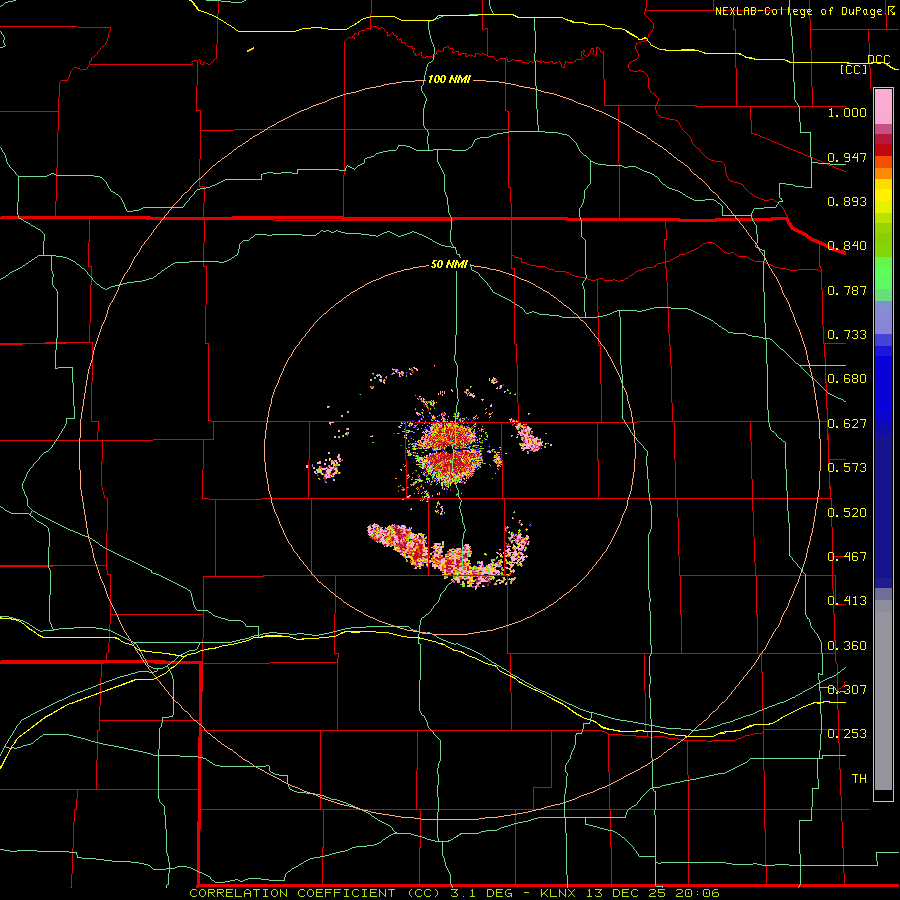Click the 0.840 color scale value
This screenshot has width=900, height=900.
pos(847,246)
